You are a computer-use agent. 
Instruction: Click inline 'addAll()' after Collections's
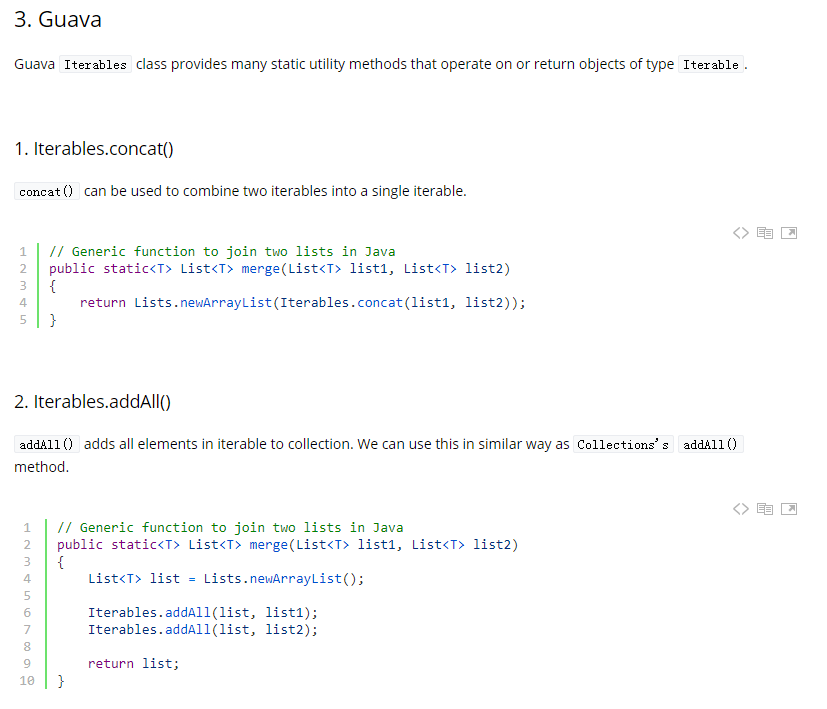[x=710, y=444]
